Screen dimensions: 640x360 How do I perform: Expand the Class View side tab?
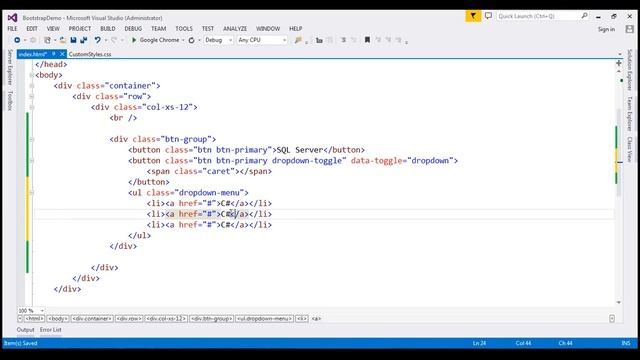630,149
